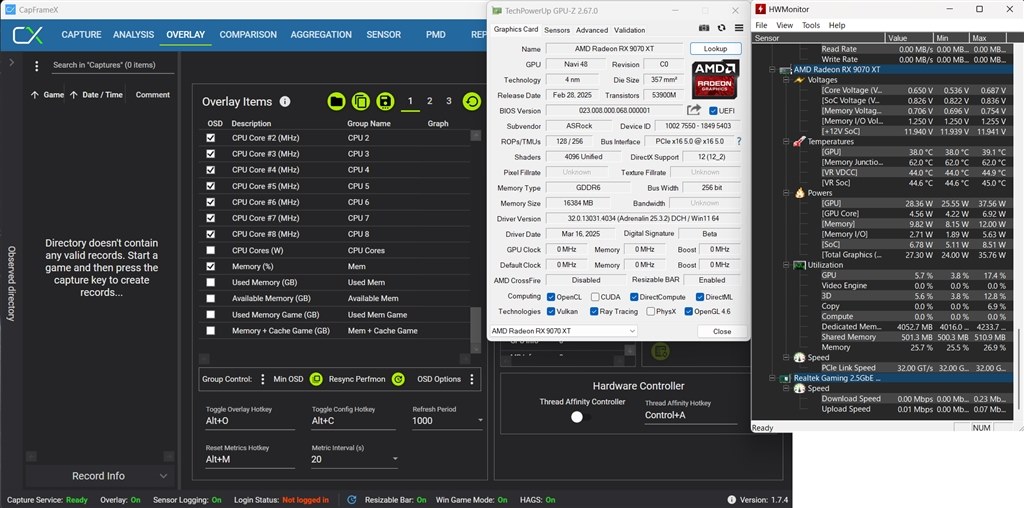Click GPU-Z refresh icon
The image size is (1024, 508).
click(722, 28)
